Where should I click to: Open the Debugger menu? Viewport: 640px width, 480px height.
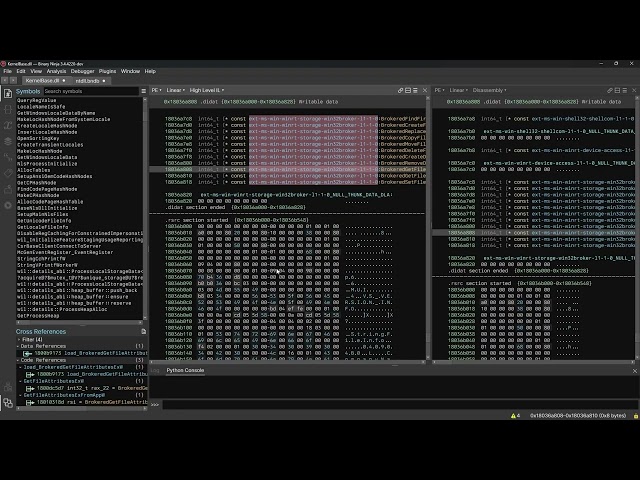pyautogui.click(x=82, y=71)
